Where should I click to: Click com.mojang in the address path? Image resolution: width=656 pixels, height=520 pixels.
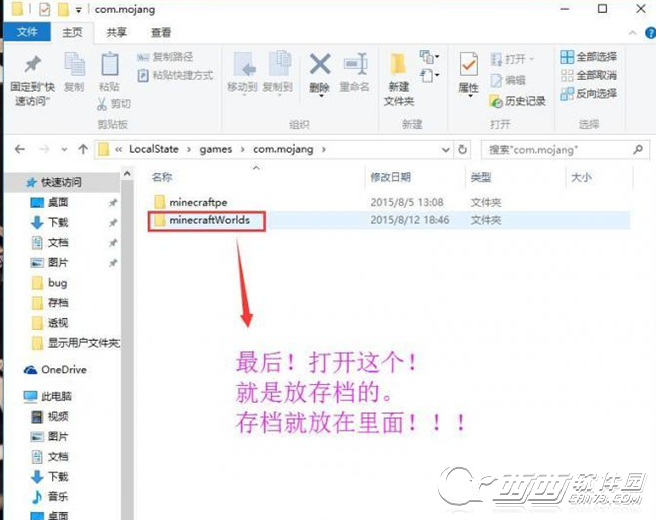point(283,149)
